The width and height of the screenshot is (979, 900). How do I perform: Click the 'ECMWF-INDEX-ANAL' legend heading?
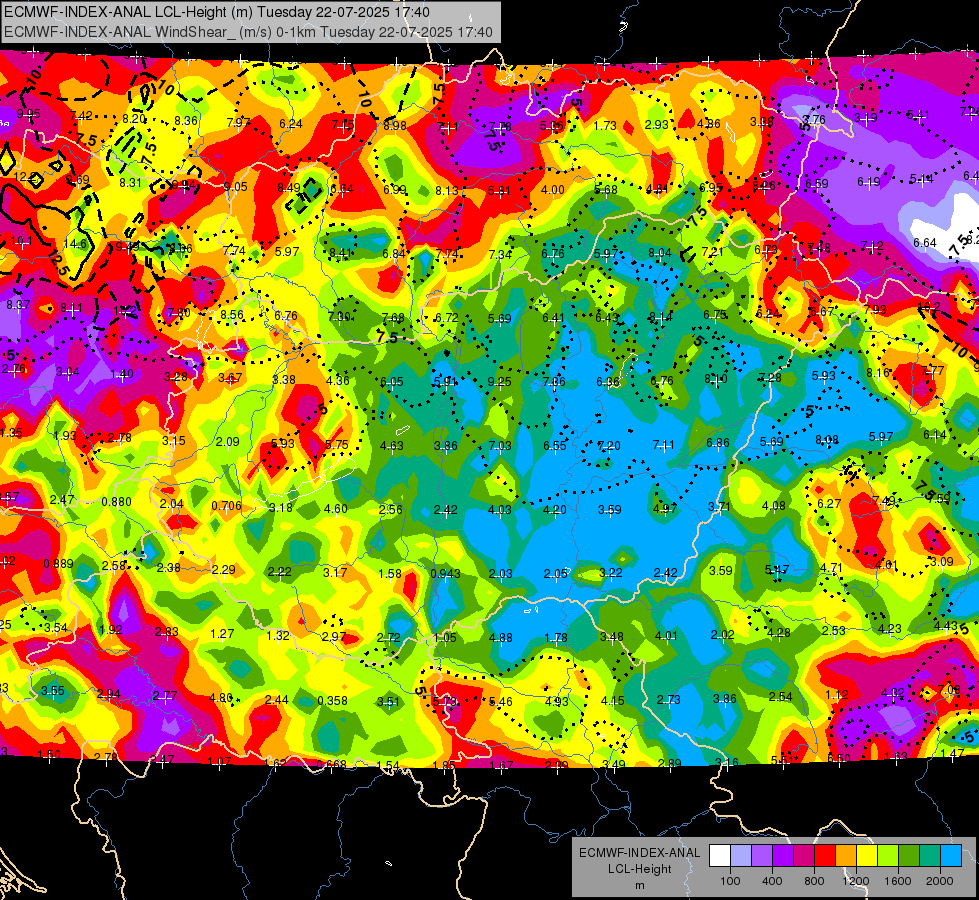click(639, 853)
